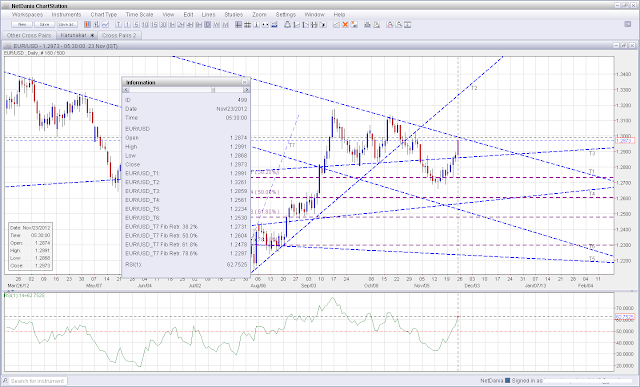Switch to 1 minute time scale
This screenshot has width=640, height=387.
(x=127, y=24)
